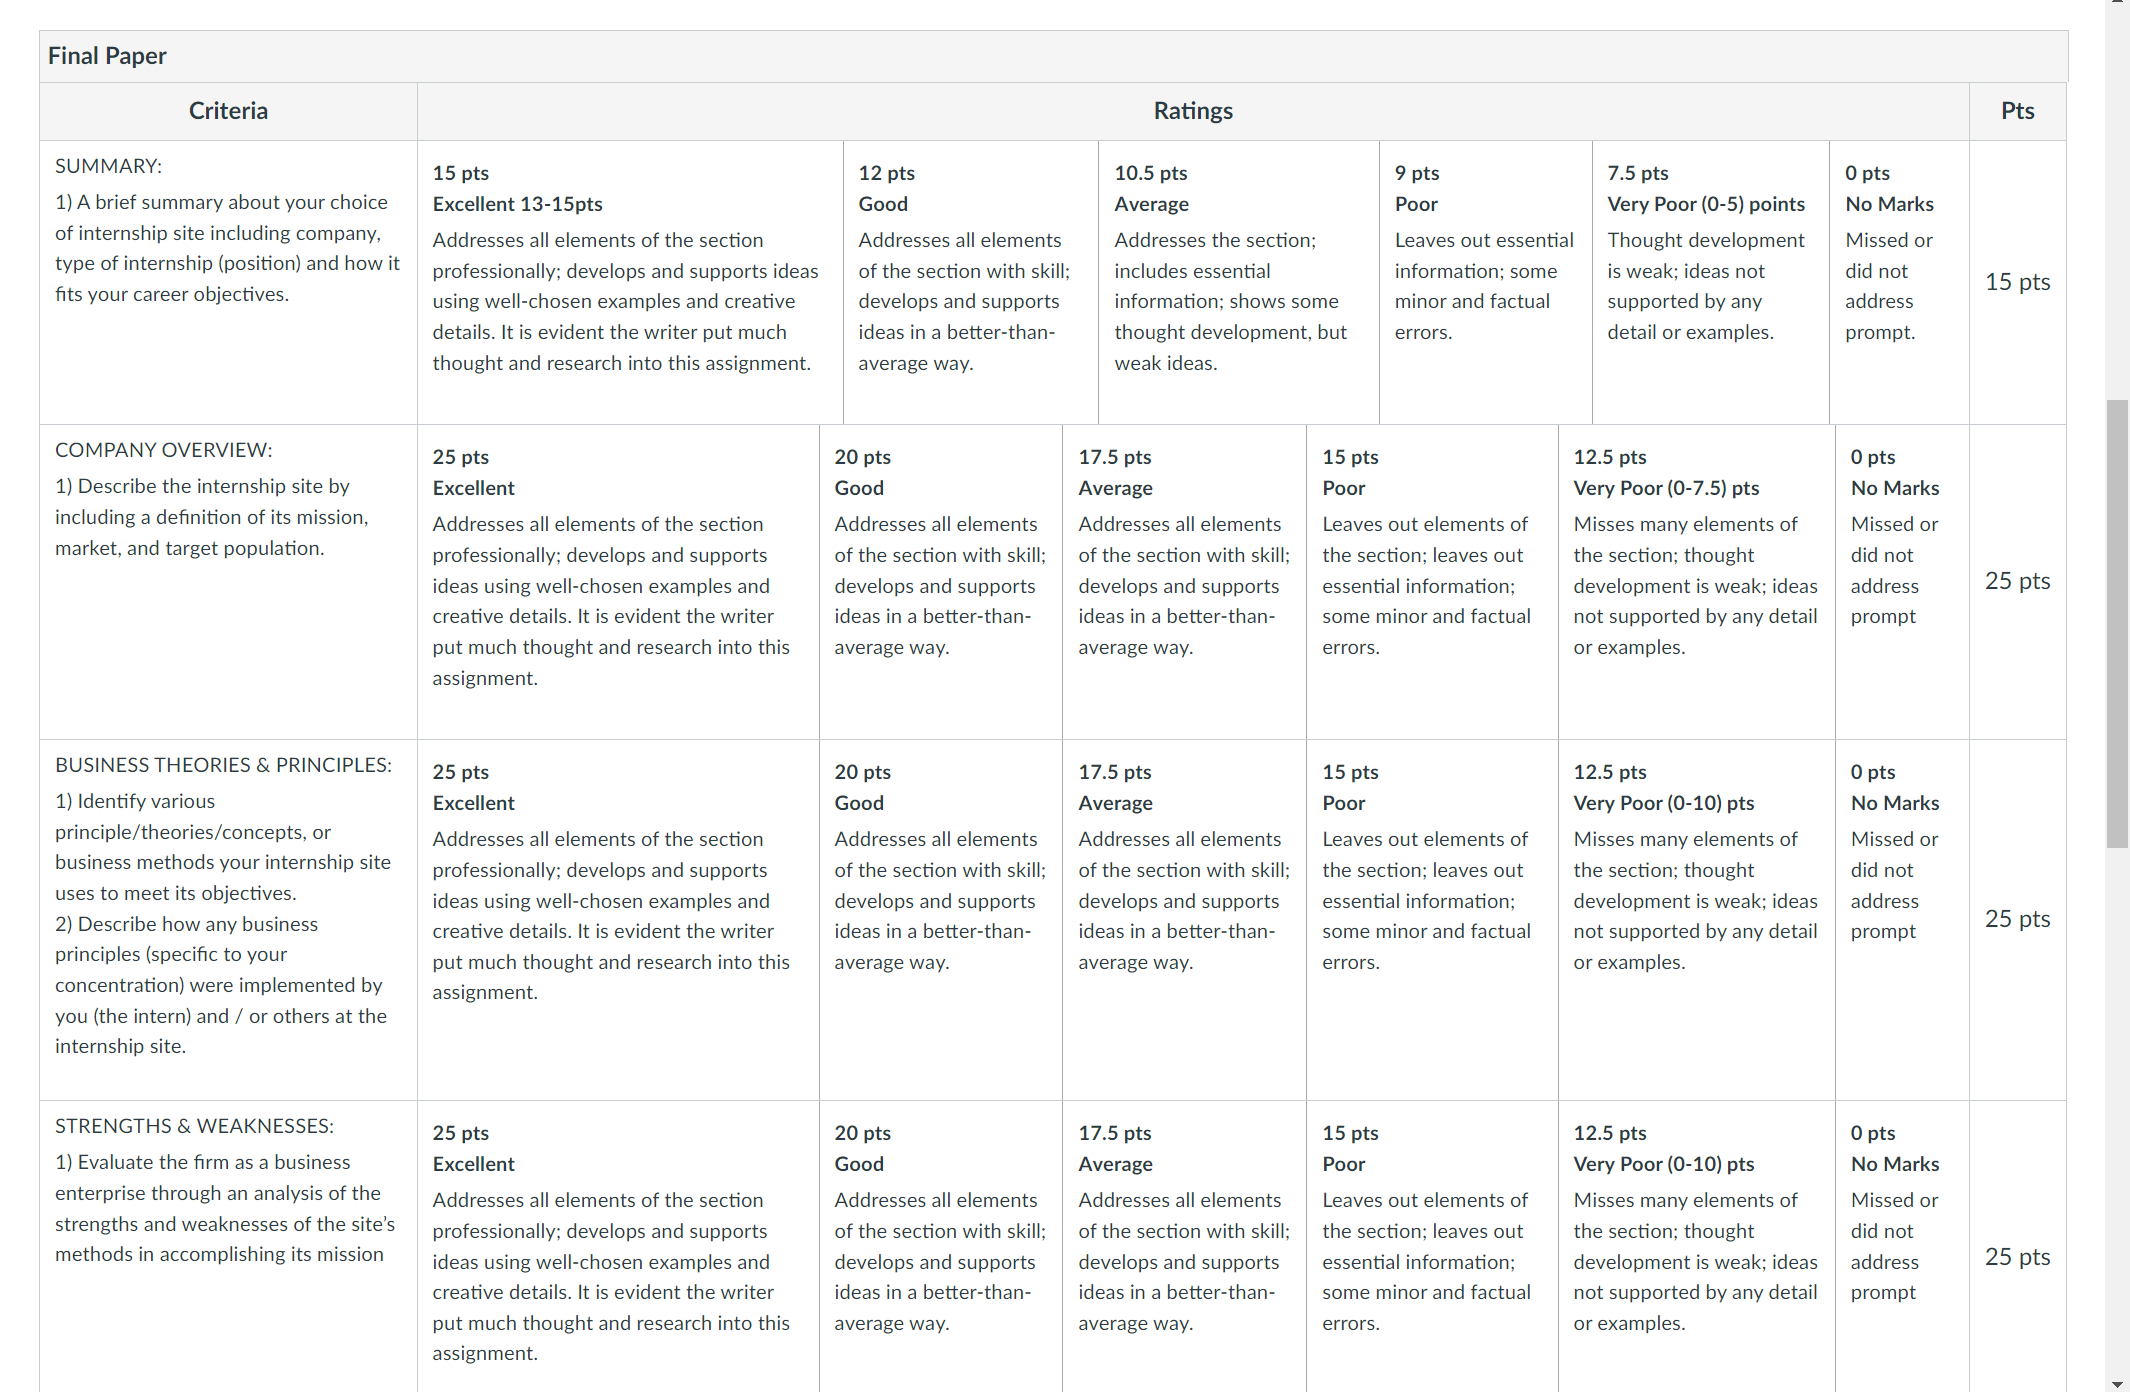Choose Summary '9 pts Poor' rating
Viewport: 2130px width, 1392px height.
tap(1486, 282)
